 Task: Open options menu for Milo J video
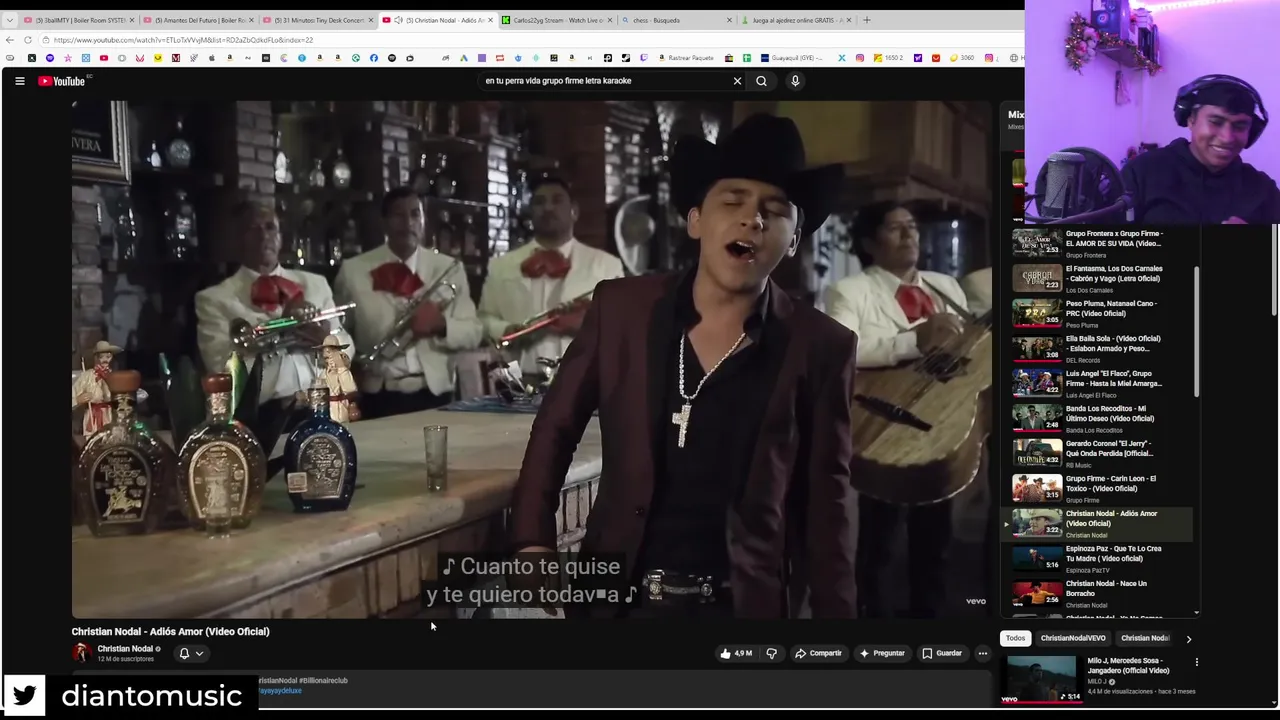(1196, 662)
